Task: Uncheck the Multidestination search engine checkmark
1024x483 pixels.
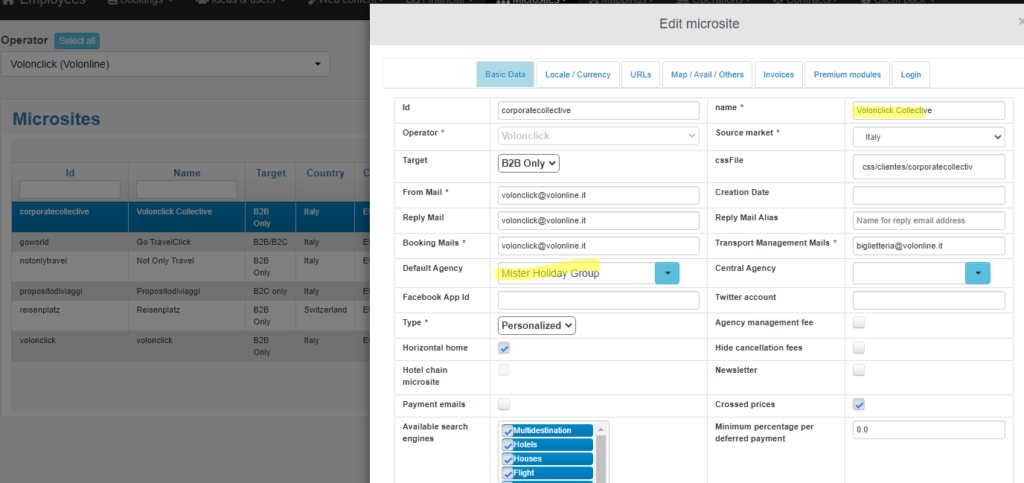Action: click(509, 431)
